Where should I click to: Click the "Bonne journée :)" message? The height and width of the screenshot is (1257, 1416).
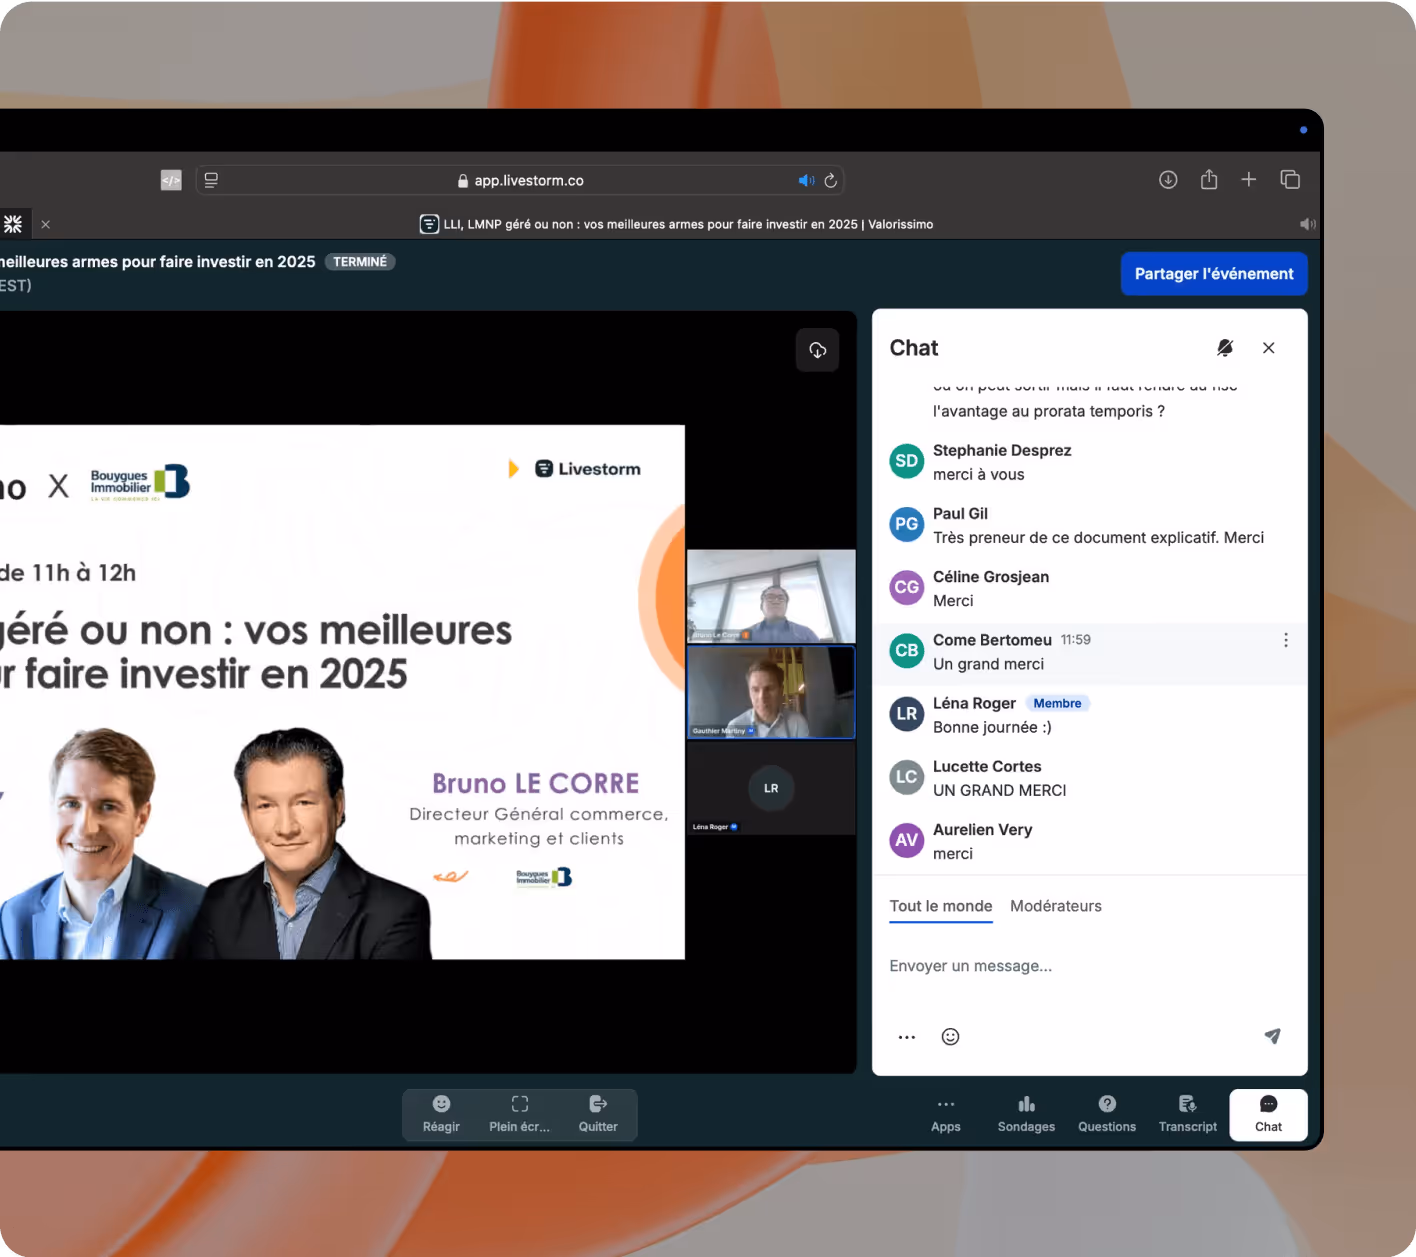[x=992, y=727]
